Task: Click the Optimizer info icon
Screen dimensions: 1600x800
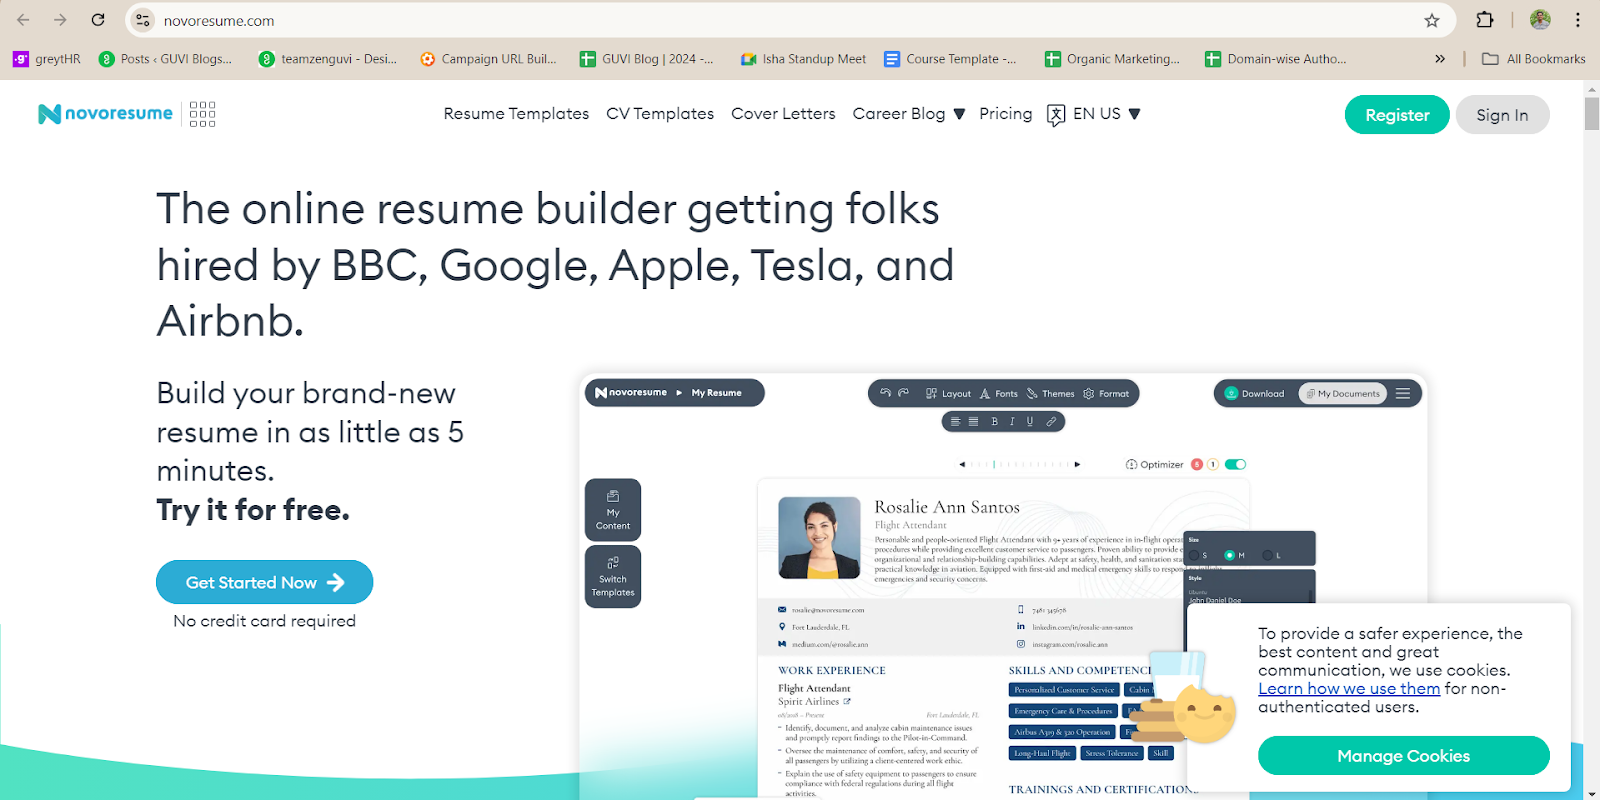Action: (x=1131, y=464)
